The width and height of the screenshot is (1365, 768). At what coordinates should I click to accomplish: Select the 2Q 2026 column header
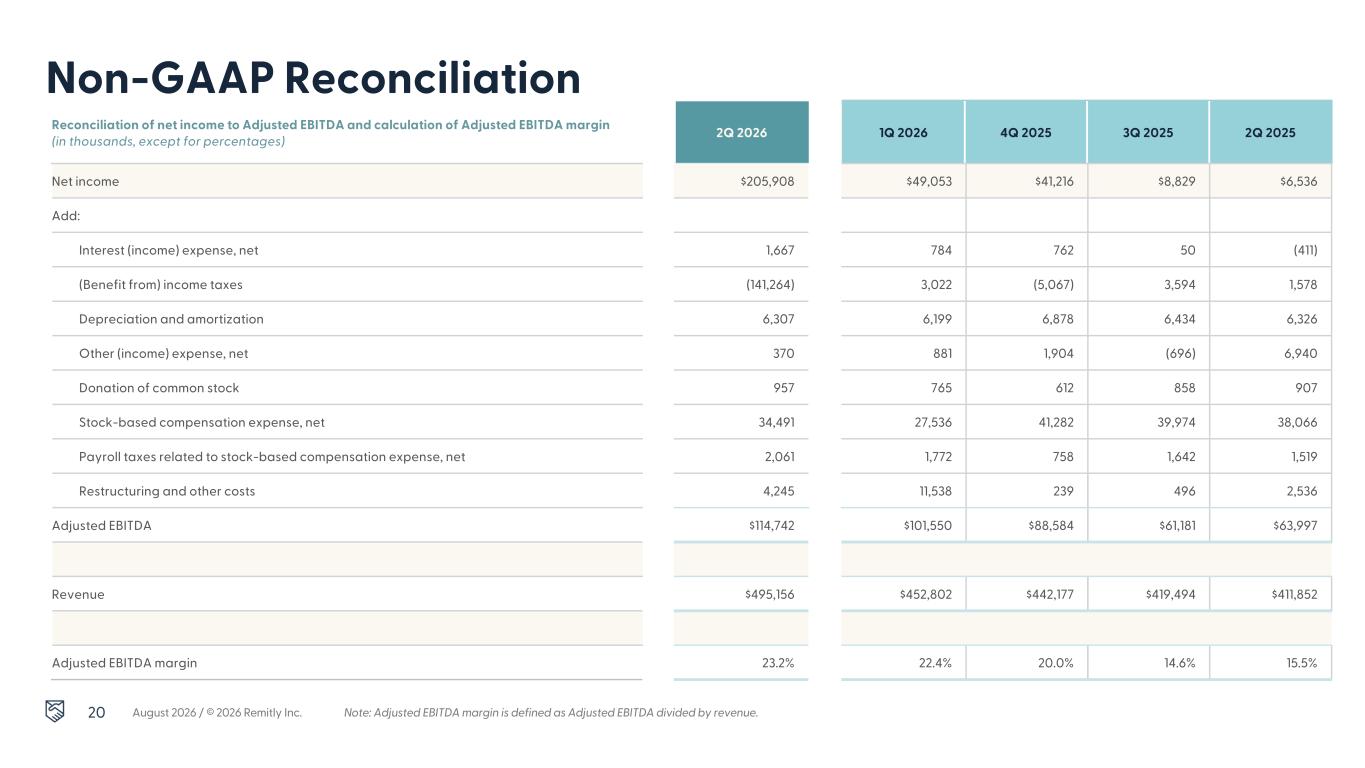point(741,132)
